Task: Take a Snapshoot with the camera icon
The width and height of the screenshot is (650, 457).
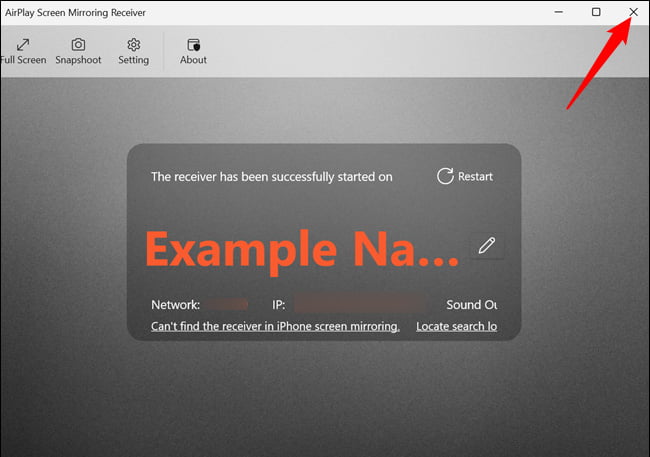Action: point(78,52)
